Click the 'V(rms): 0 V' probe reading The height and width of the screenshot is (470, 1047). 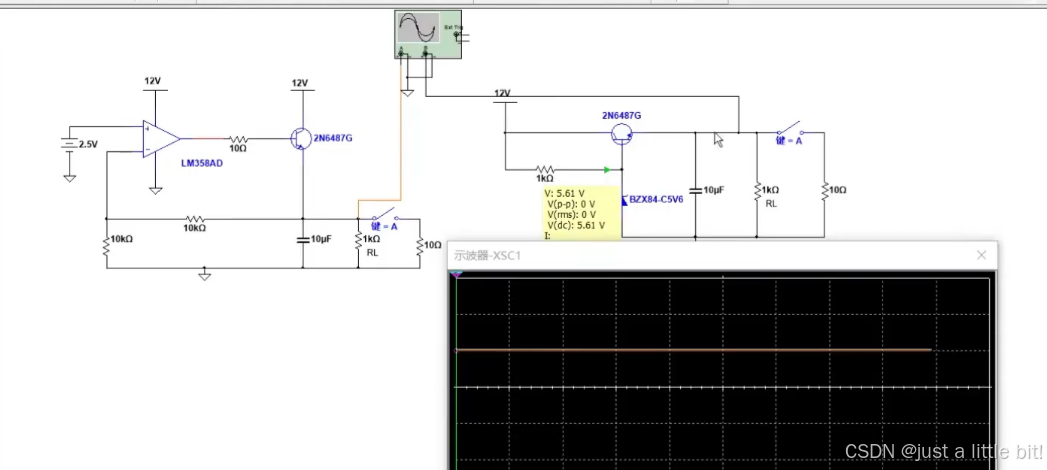(572, 215)
